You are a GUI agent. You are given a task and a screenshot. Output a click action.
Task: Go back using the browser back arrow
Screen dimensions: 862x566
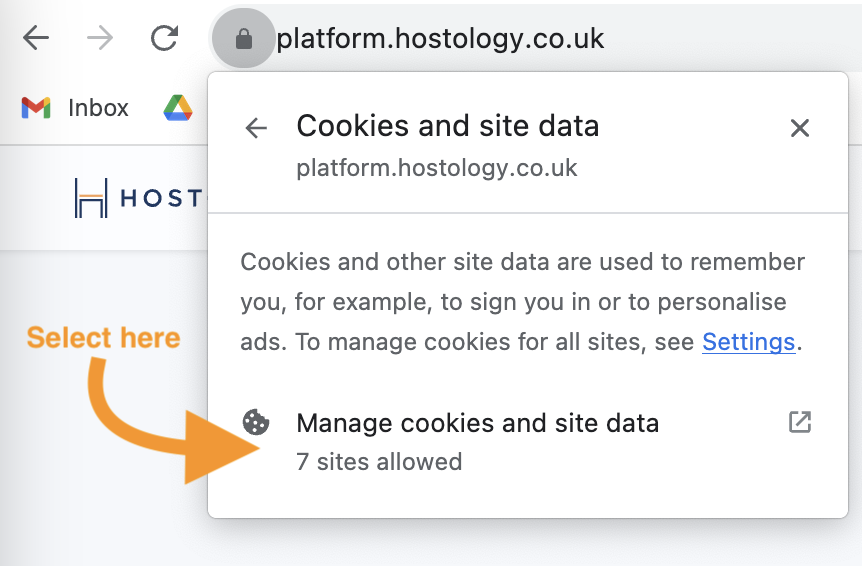(36, 39)
